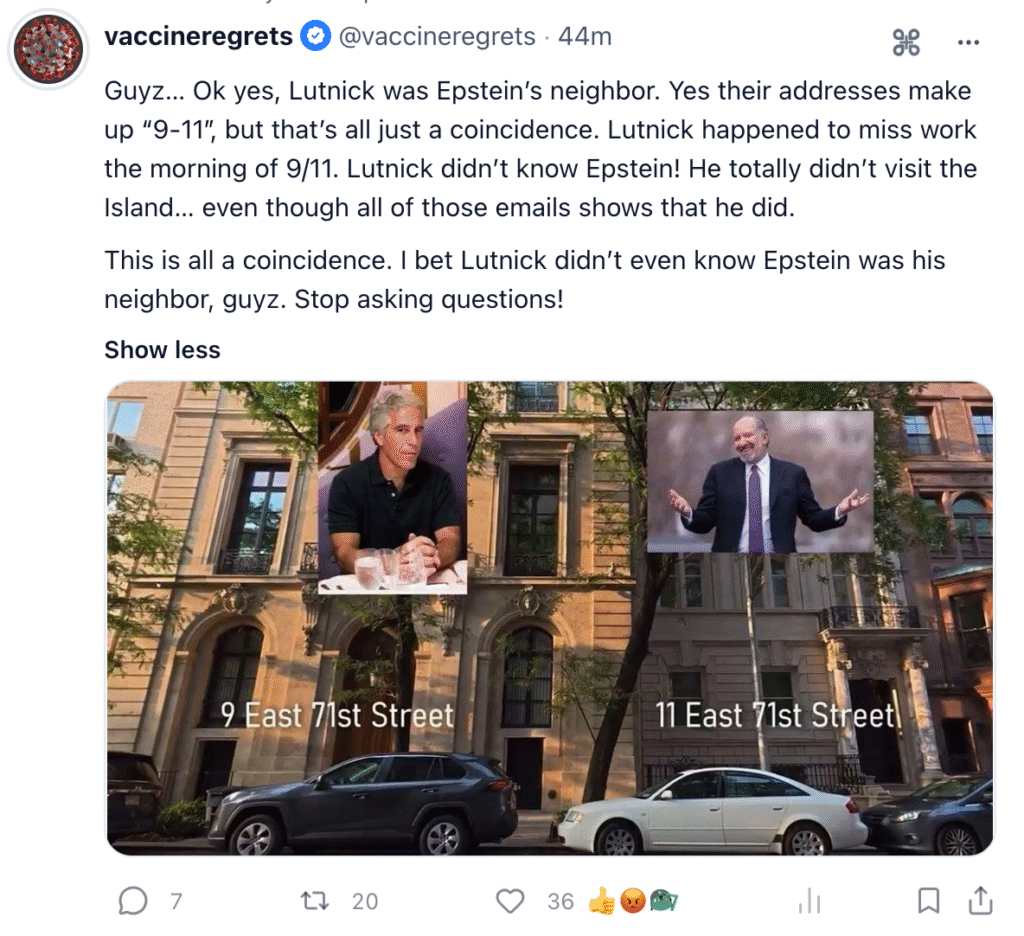
Task: Click the 44m timestamp
Action: [584, 37]
